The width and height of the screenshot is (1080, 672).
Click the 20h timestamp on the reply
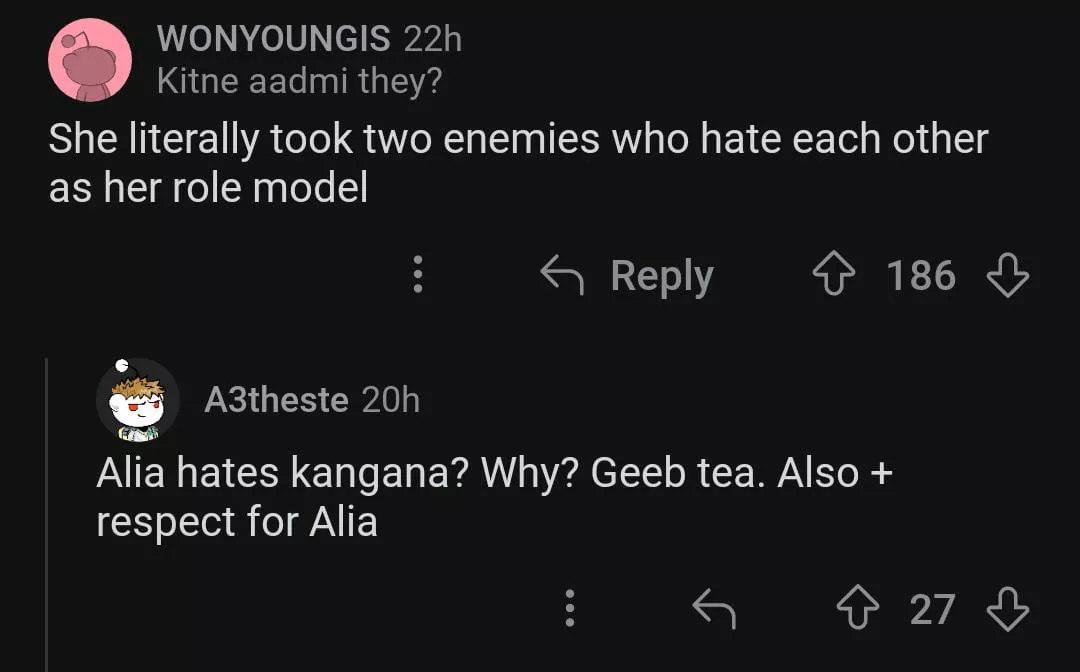click(390, 401)
